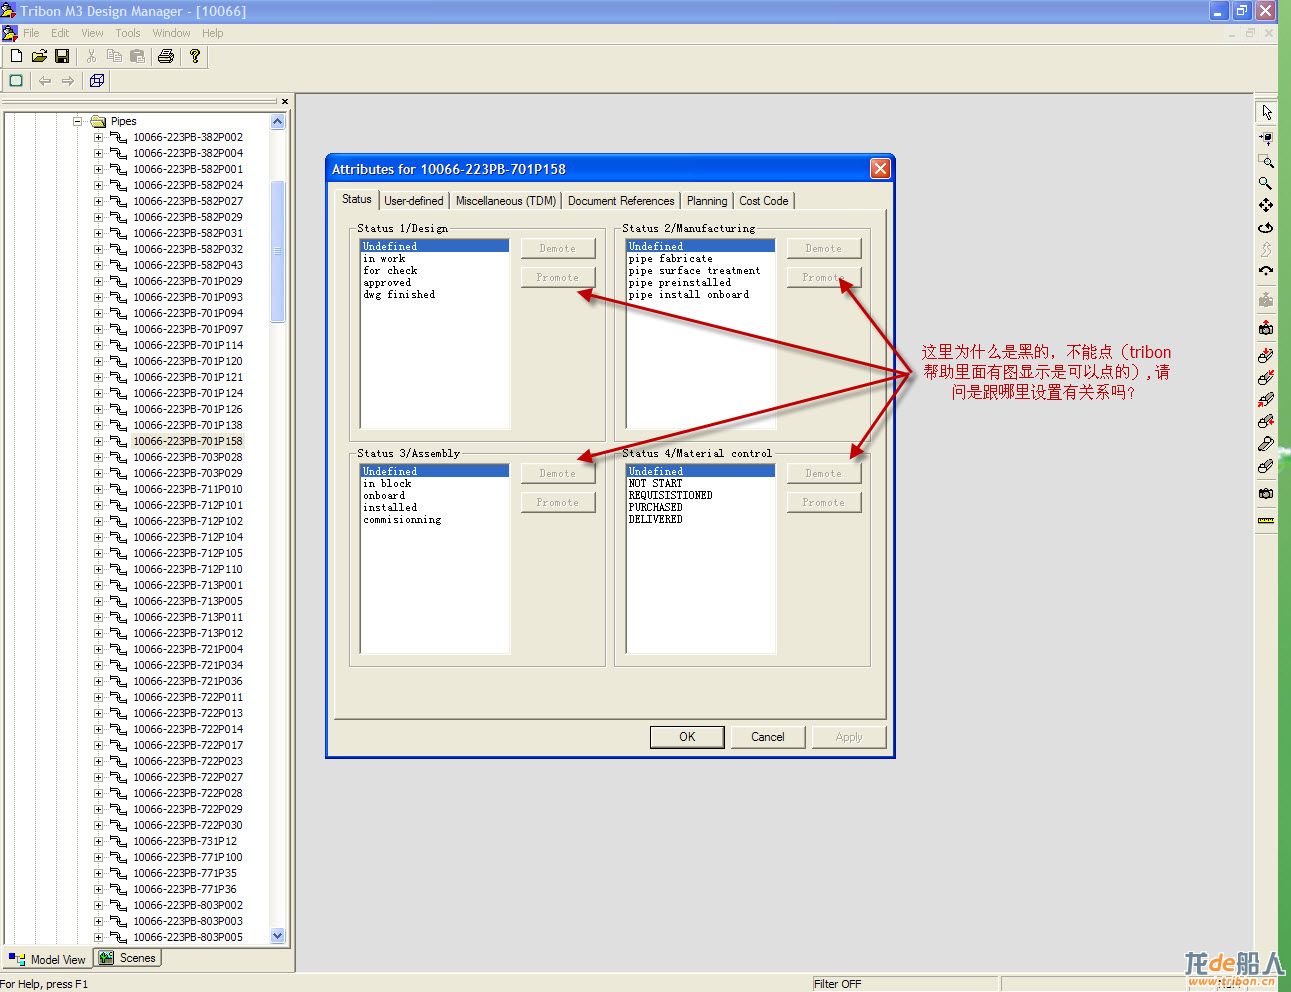
Task: Select pipe 10066-223PB-713P011 in tree
Action: [188, 617]
